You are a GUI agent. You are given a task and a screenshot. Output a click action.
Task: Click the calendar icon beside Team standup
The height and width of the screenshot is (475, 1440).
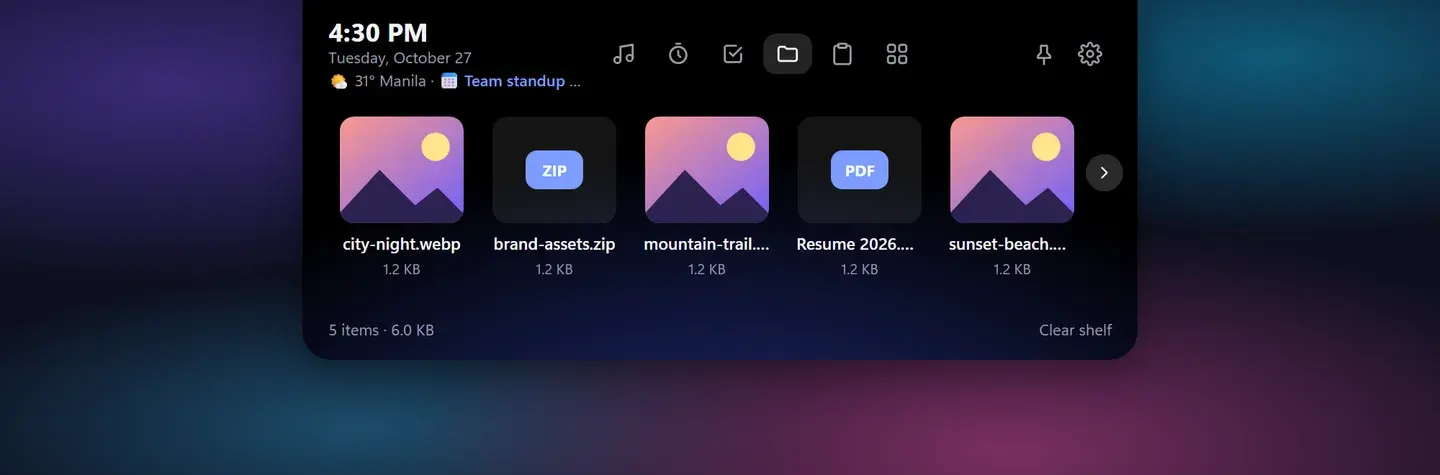(449, 81)
